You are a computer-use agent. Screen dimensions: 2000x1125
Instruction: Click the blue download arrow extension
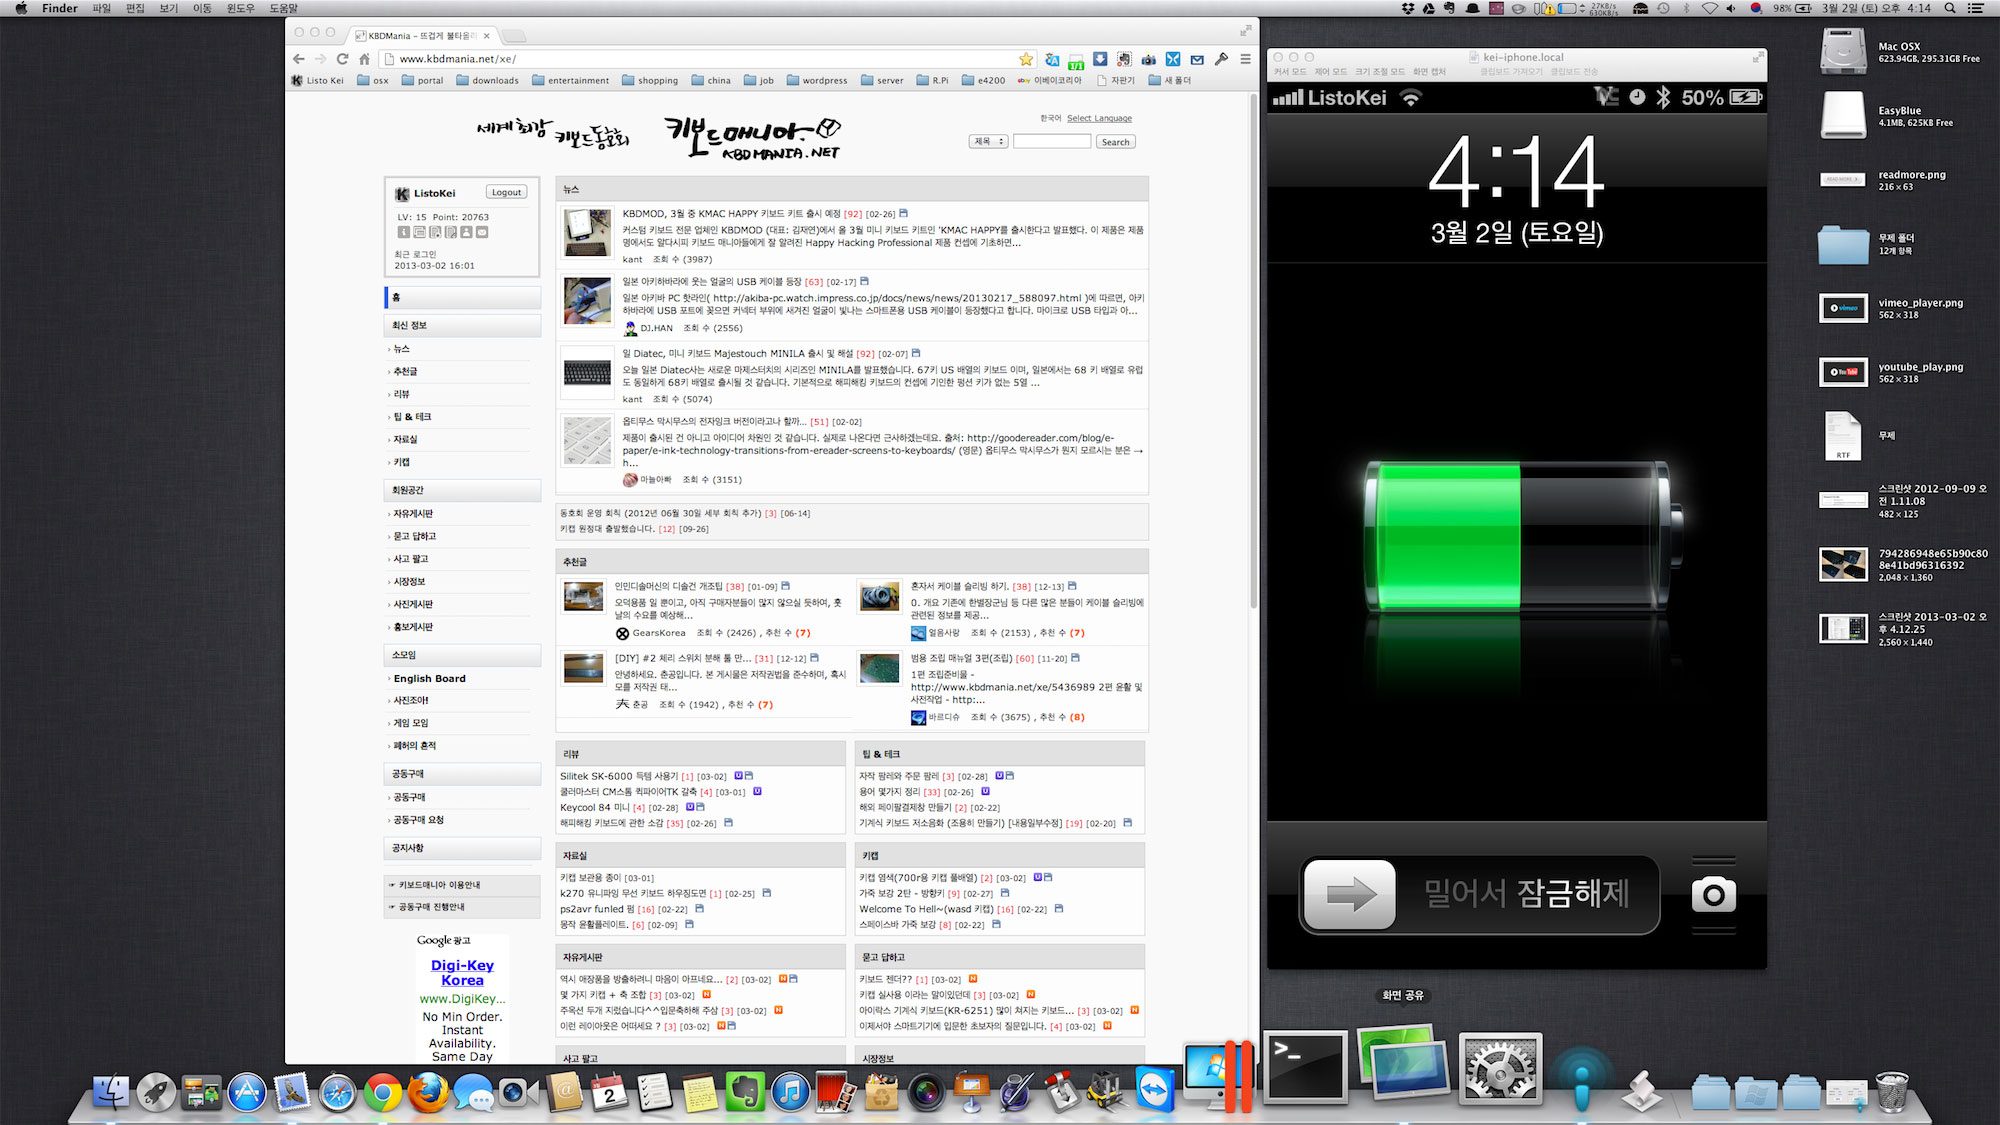click(1100, 59)
